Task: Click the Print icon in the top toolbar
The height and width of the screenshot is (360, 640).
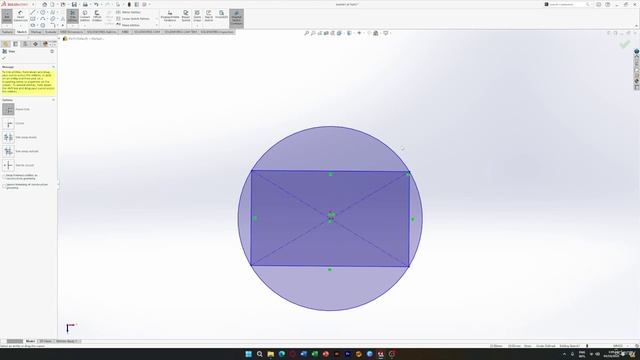Action: click(85, 4)
